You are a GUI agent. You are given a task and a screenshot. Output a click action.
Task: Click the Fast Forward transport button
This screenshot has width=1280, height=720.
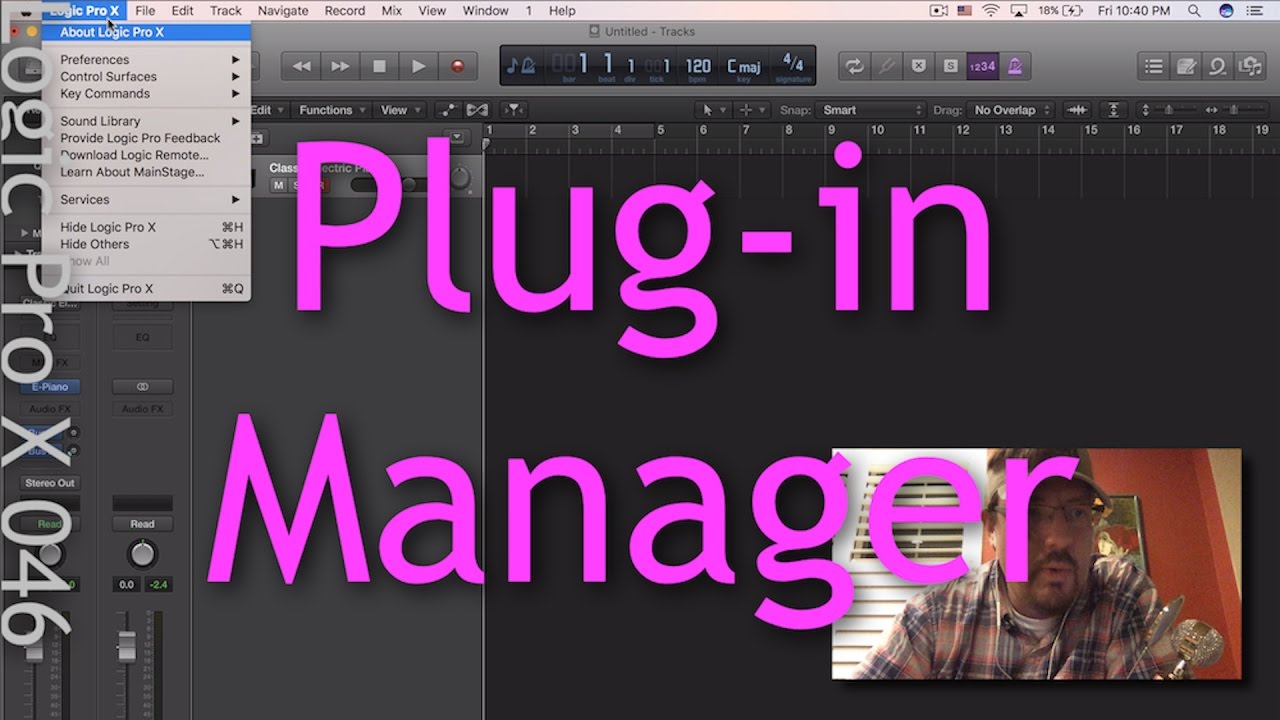click(340, 67)
